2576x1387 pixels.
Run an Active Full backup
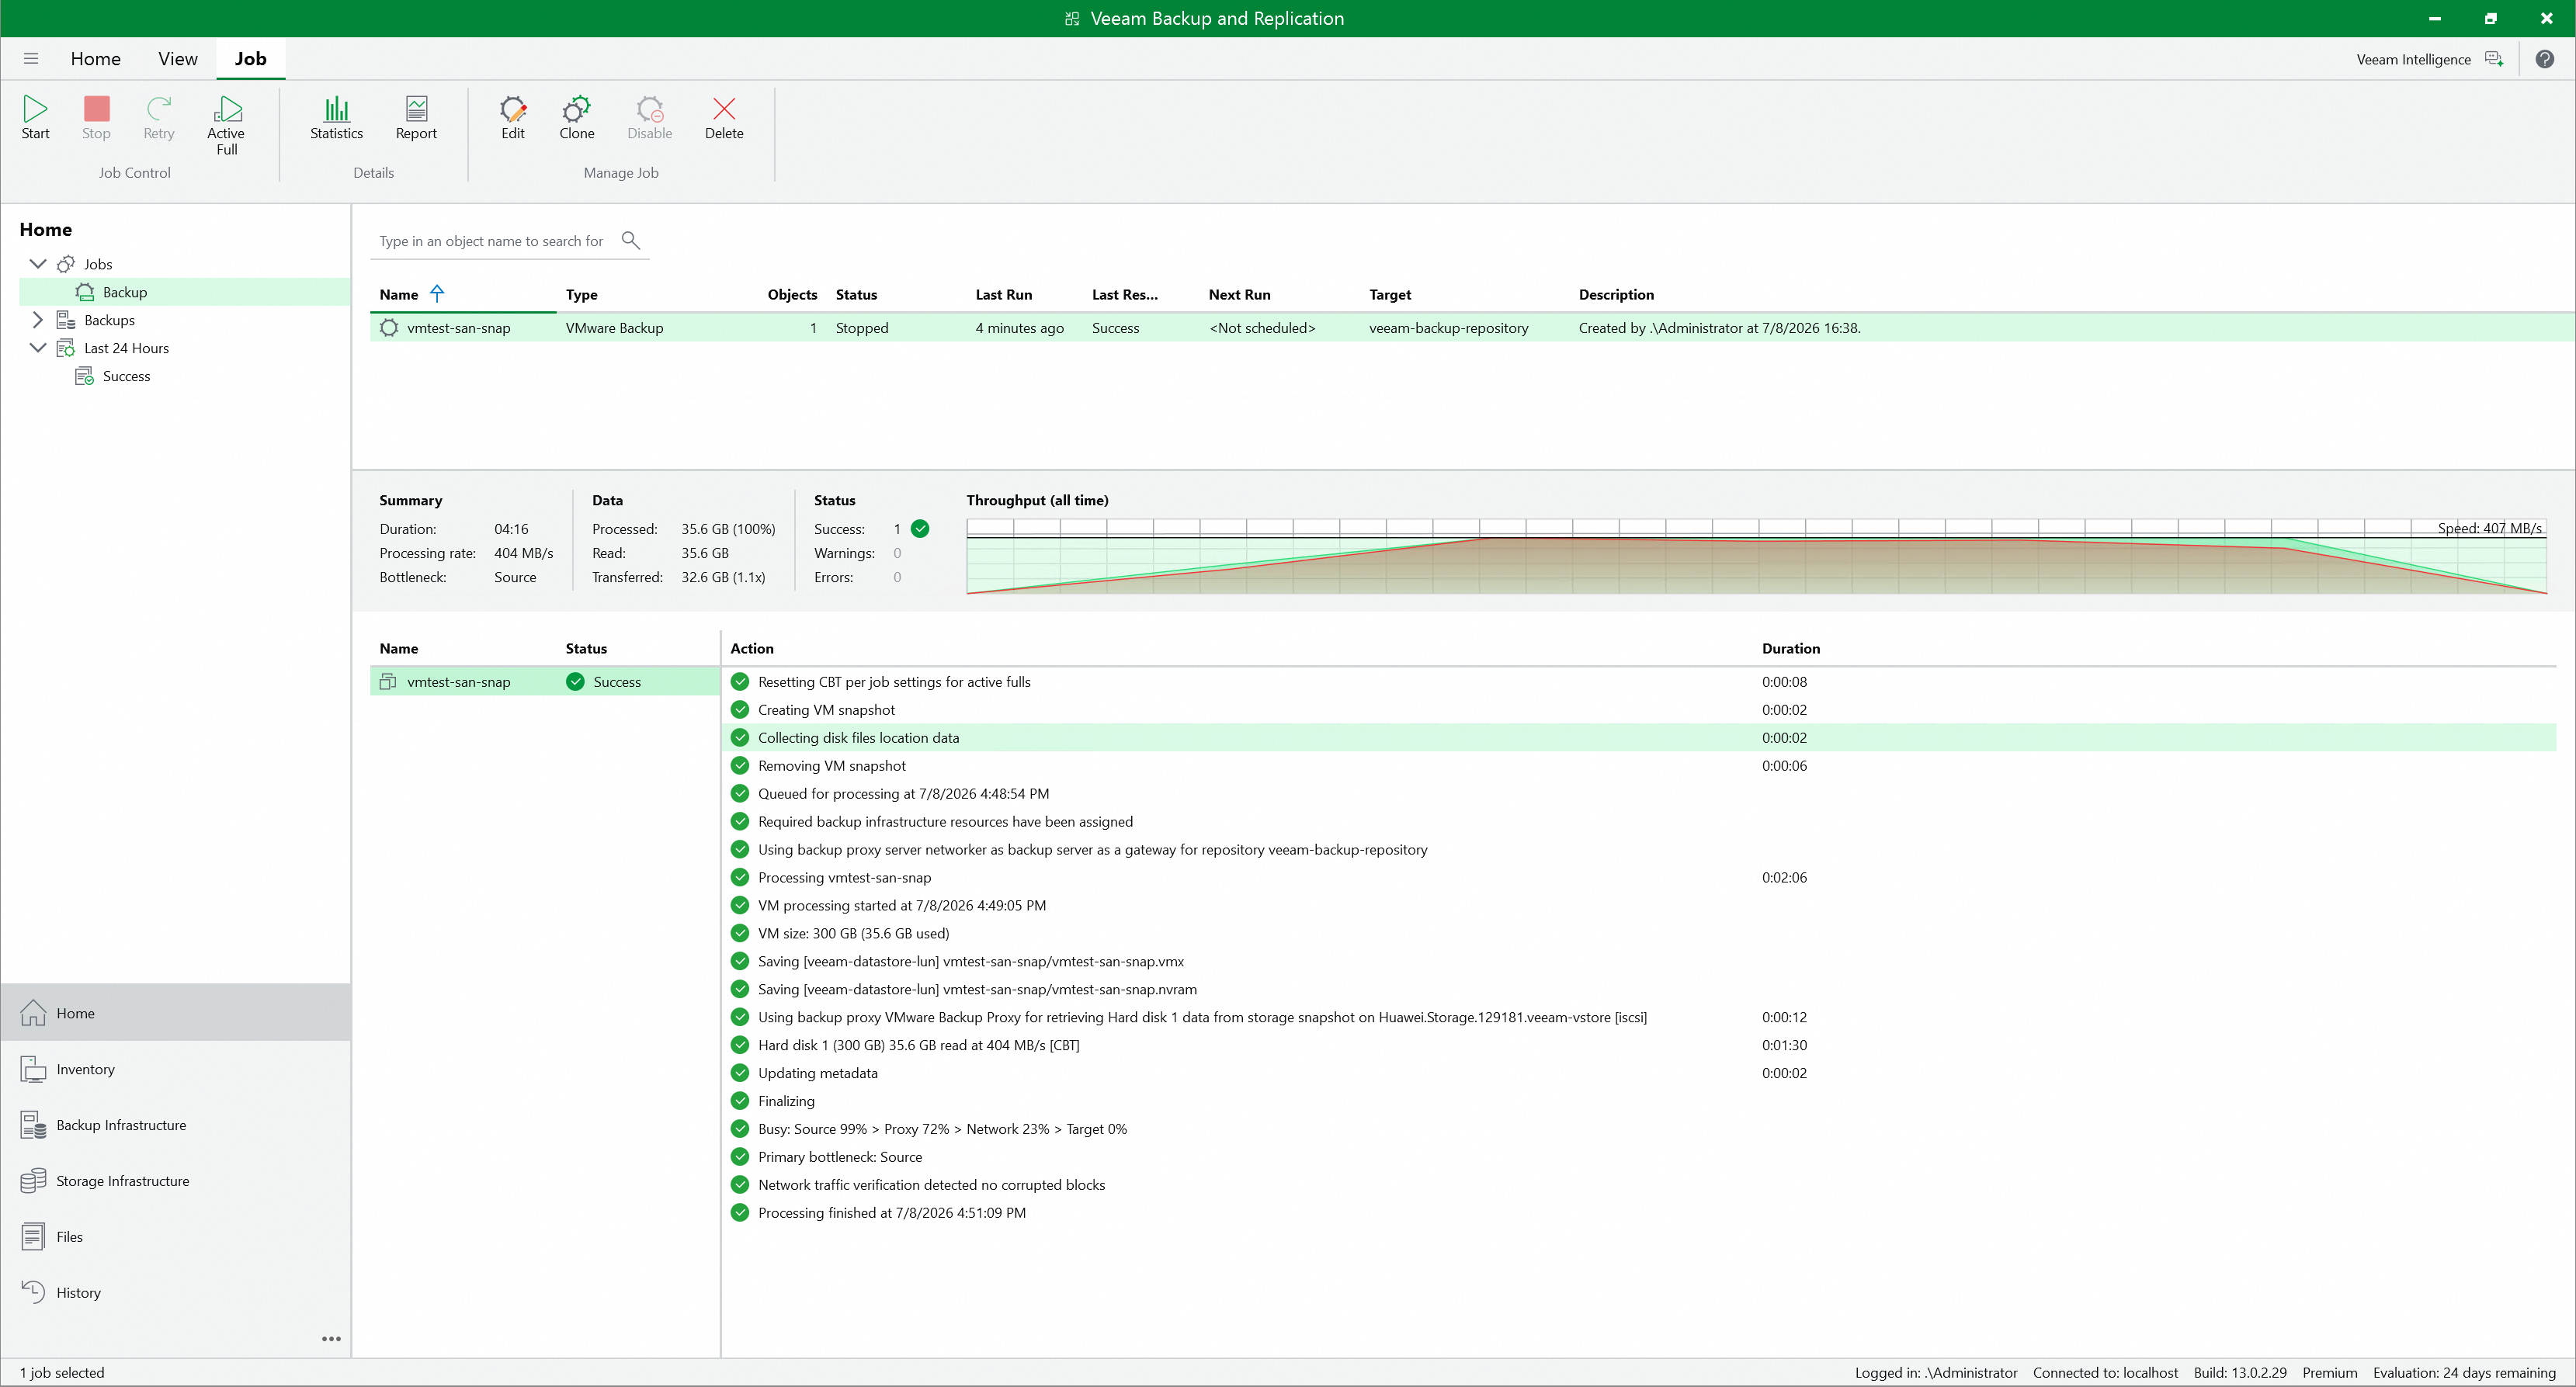pyautogui.click(x=226, y=125)
